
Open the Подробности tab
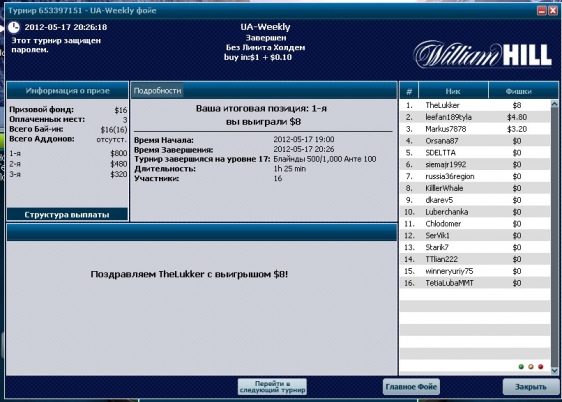[157, 91]
